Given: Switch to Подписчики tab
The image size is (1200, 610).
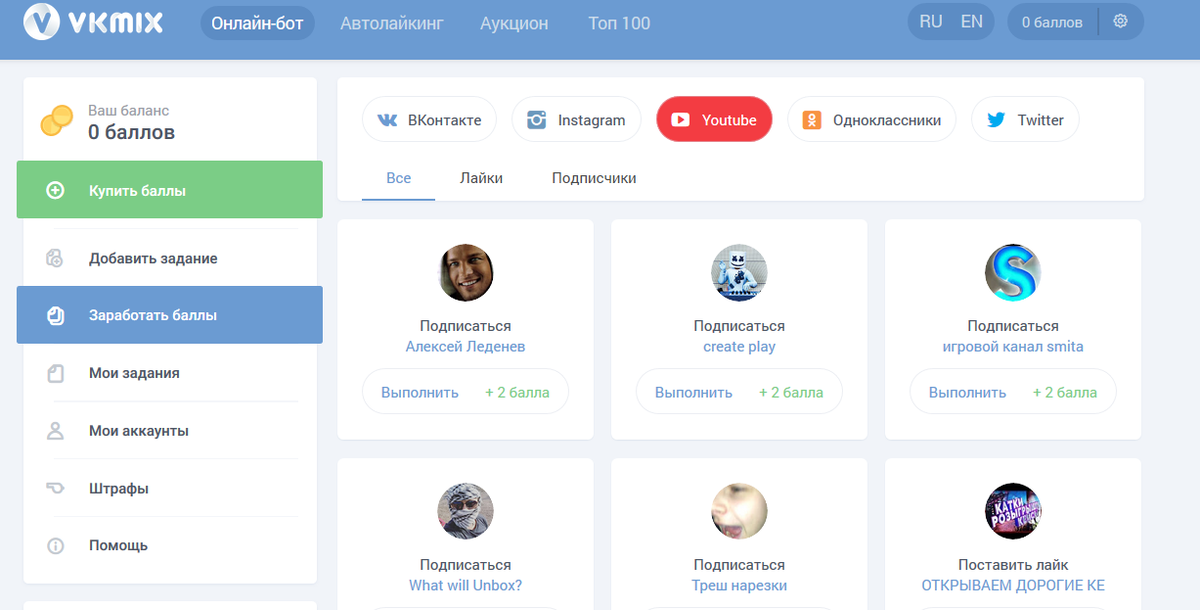Looking at the screenshot, I should [x=594, y=178].
